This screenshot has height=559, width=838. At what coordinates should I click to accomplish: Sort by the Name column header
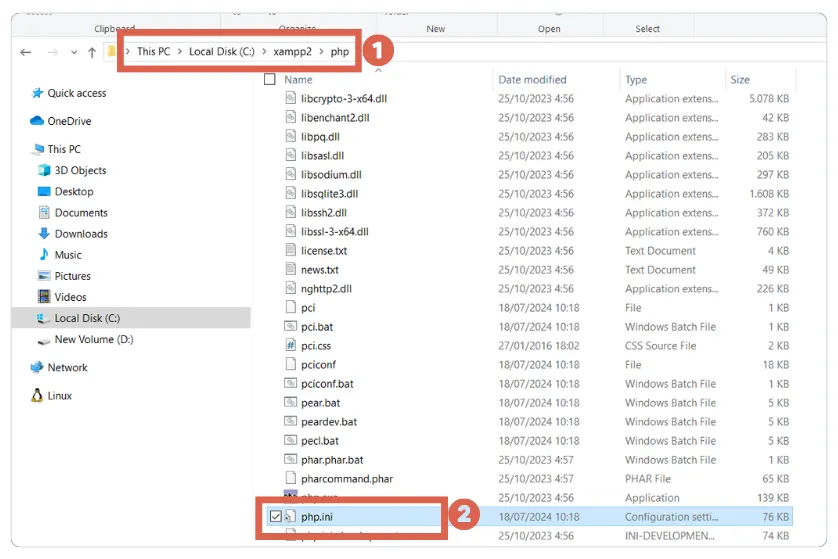click(298, 79)
